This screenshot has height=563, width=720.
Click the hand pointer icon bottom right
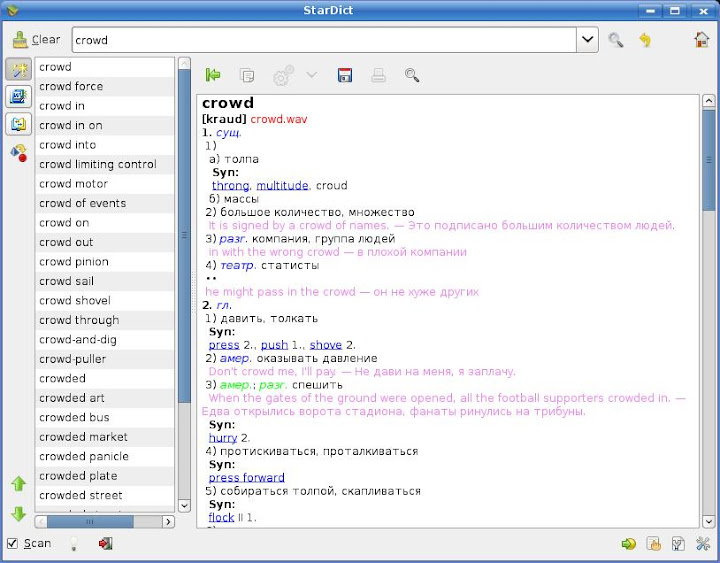(x=653, y=544)
